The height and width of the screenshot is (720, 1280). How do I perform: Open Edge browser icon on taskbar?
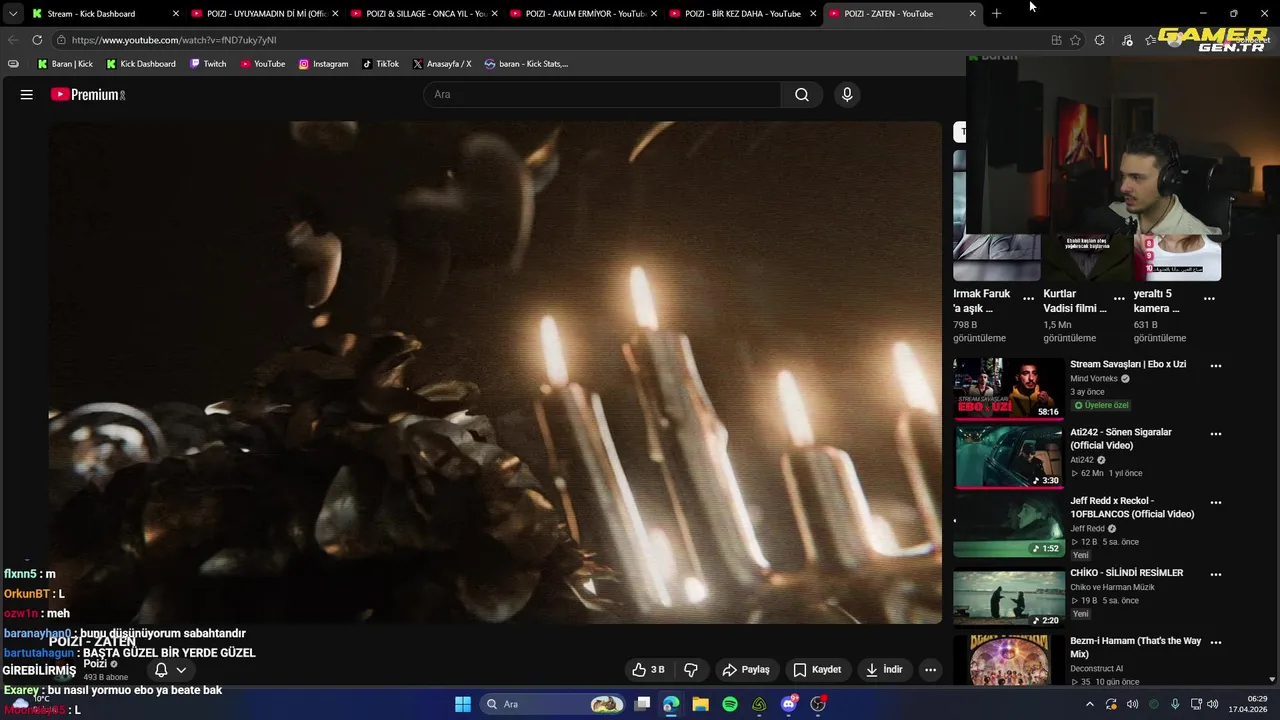click(x=671, y=704)
